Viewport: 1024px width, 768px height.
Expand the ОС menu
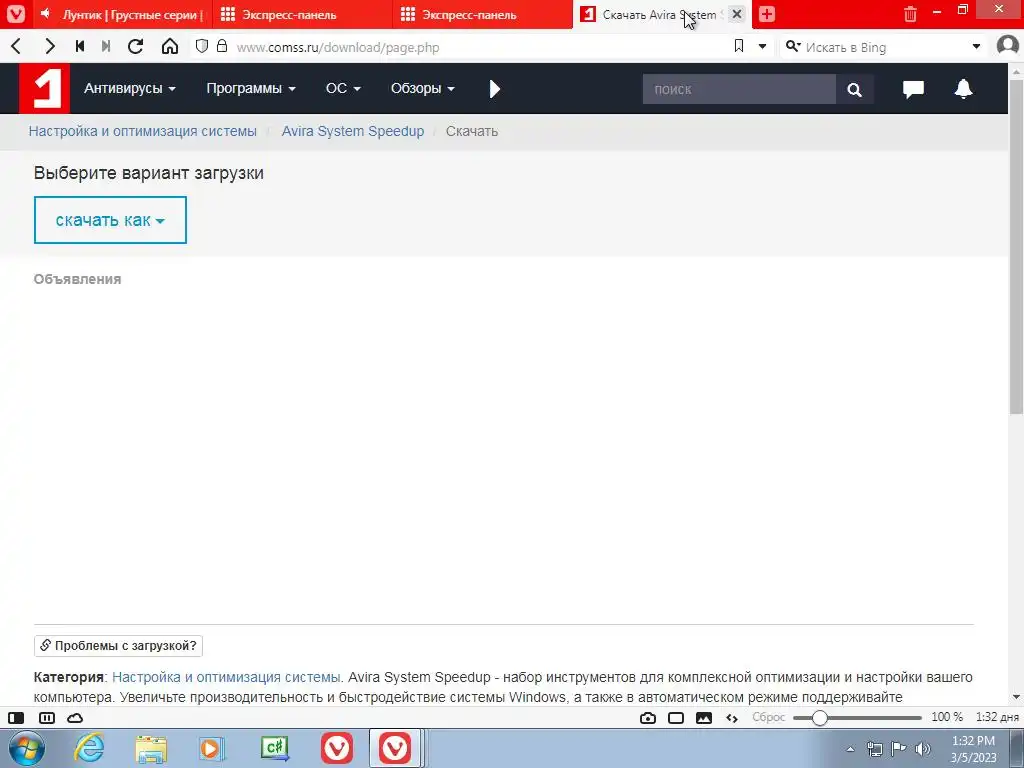[343, 89]
